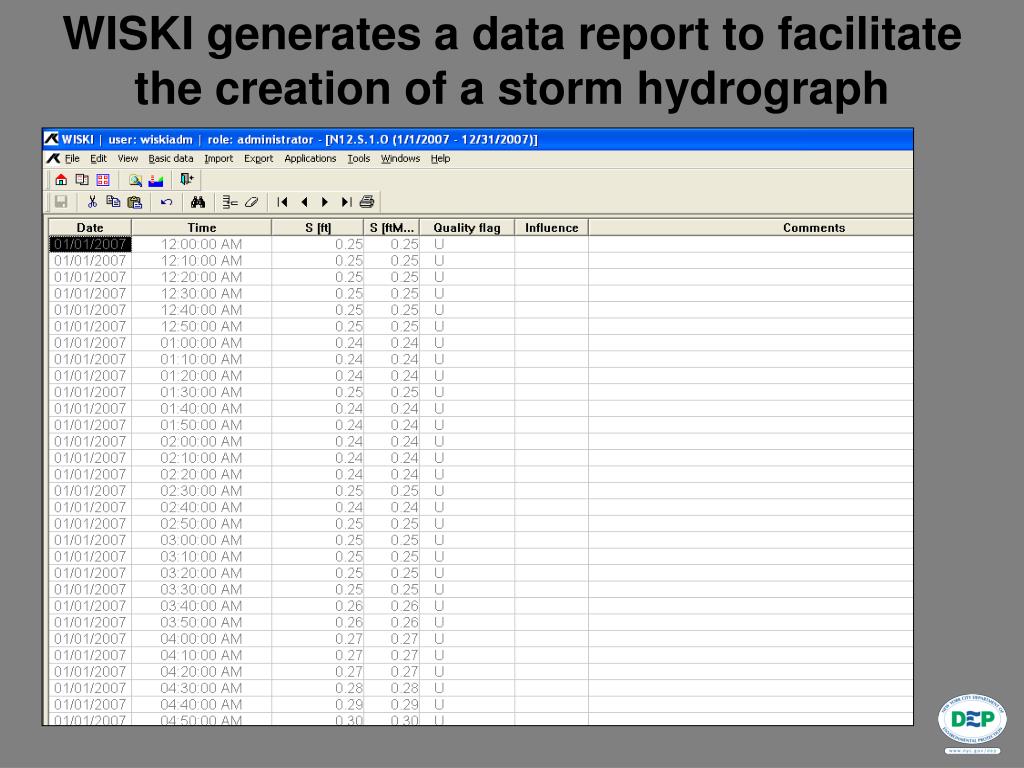Screen dimensions: 1024x768
Task: Click the Paste clipboard icon
Action: coord(135,202)
